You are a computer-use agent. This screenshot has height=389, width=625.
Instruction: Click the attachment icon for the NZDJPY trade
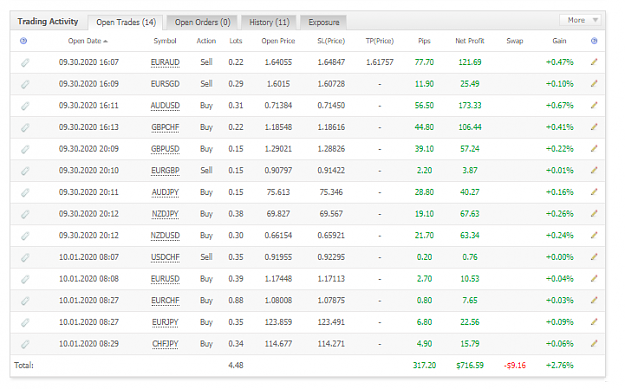tap(25, 214)
